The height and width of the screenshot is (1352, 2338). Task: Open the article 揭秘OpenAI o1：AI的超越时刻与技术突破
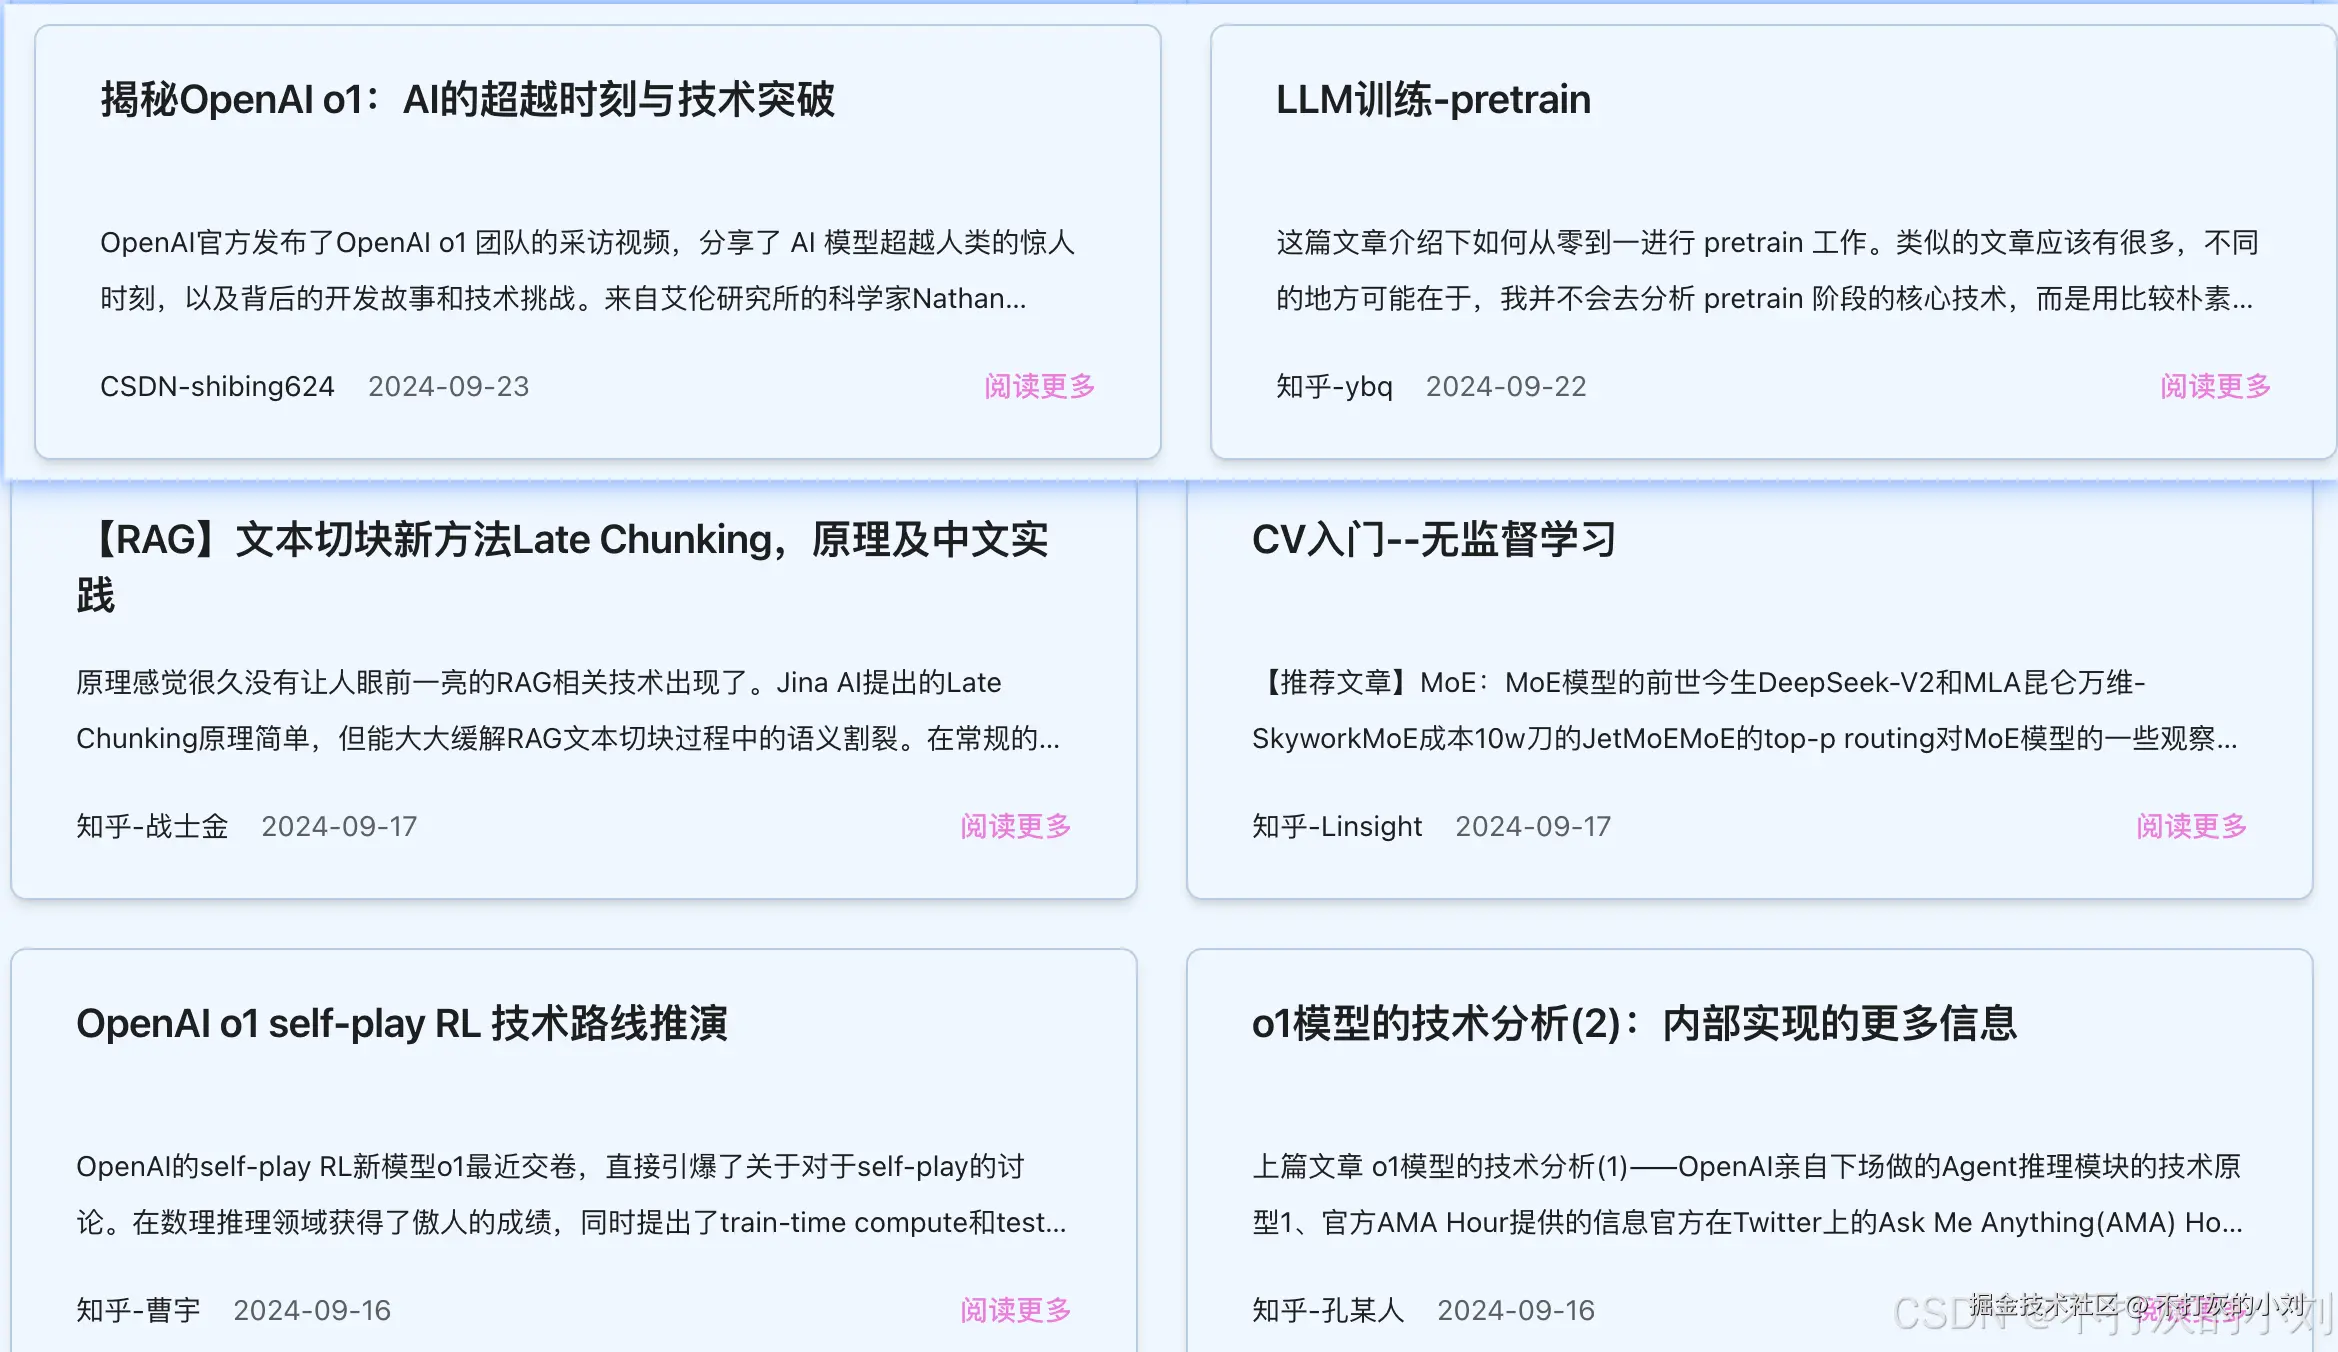pos(468,100)
